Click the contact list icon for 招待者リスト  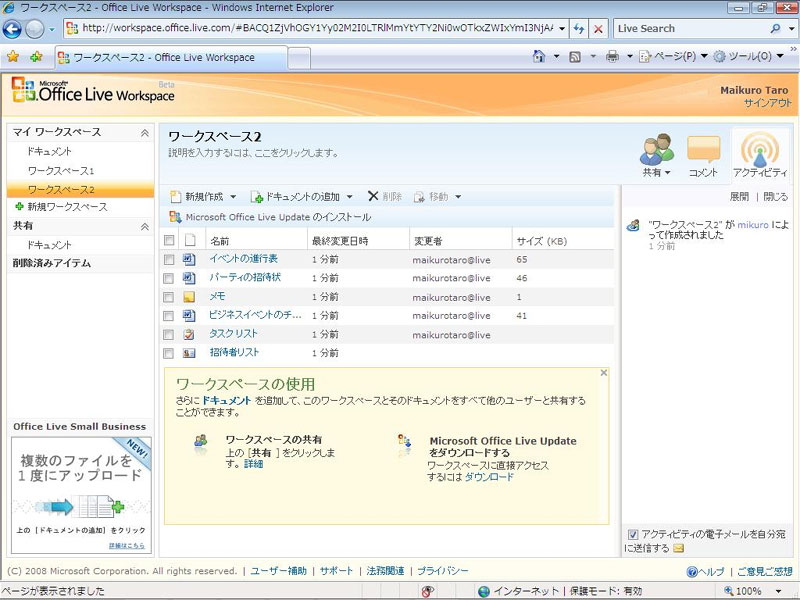(189, 353)
